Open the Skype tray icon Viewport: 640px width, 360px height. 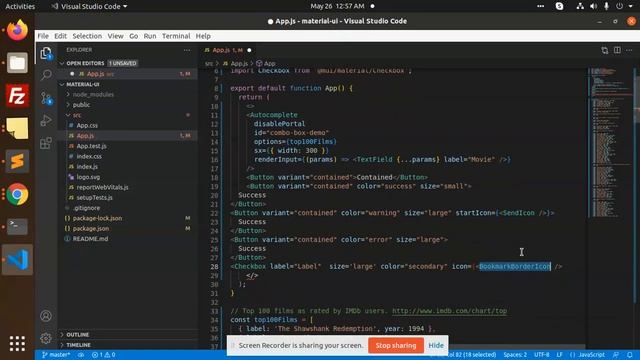559,6
